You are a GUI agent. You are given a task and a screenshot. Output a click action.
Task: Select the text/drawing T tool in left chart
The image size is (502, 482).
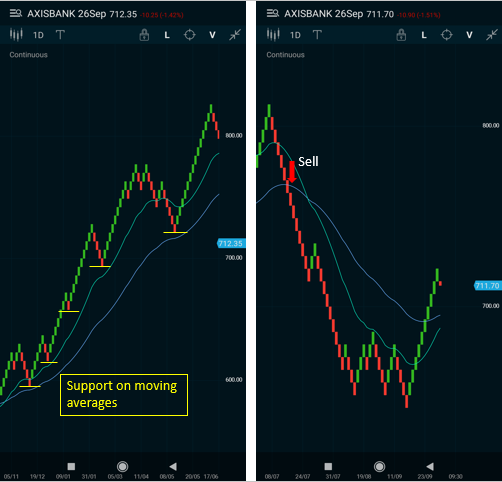click(x=60, y=35)
